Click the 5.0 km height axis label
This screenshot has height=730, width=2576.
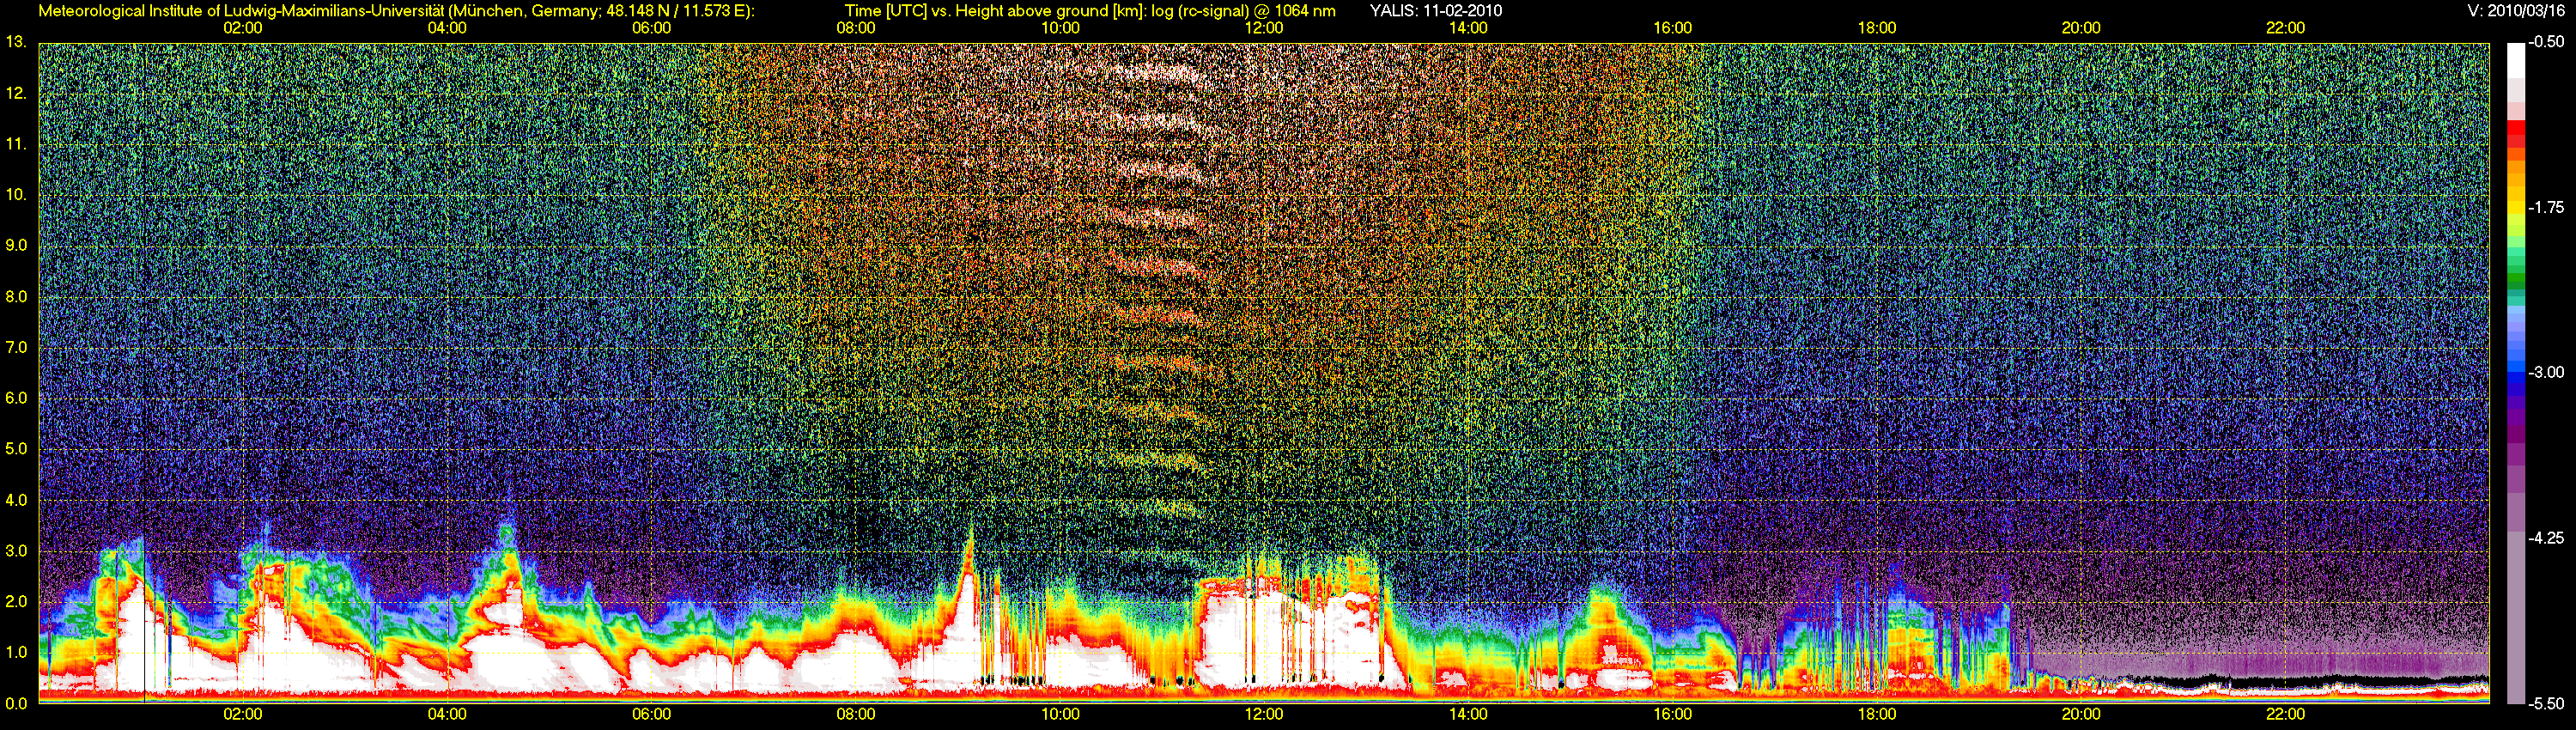16,449
